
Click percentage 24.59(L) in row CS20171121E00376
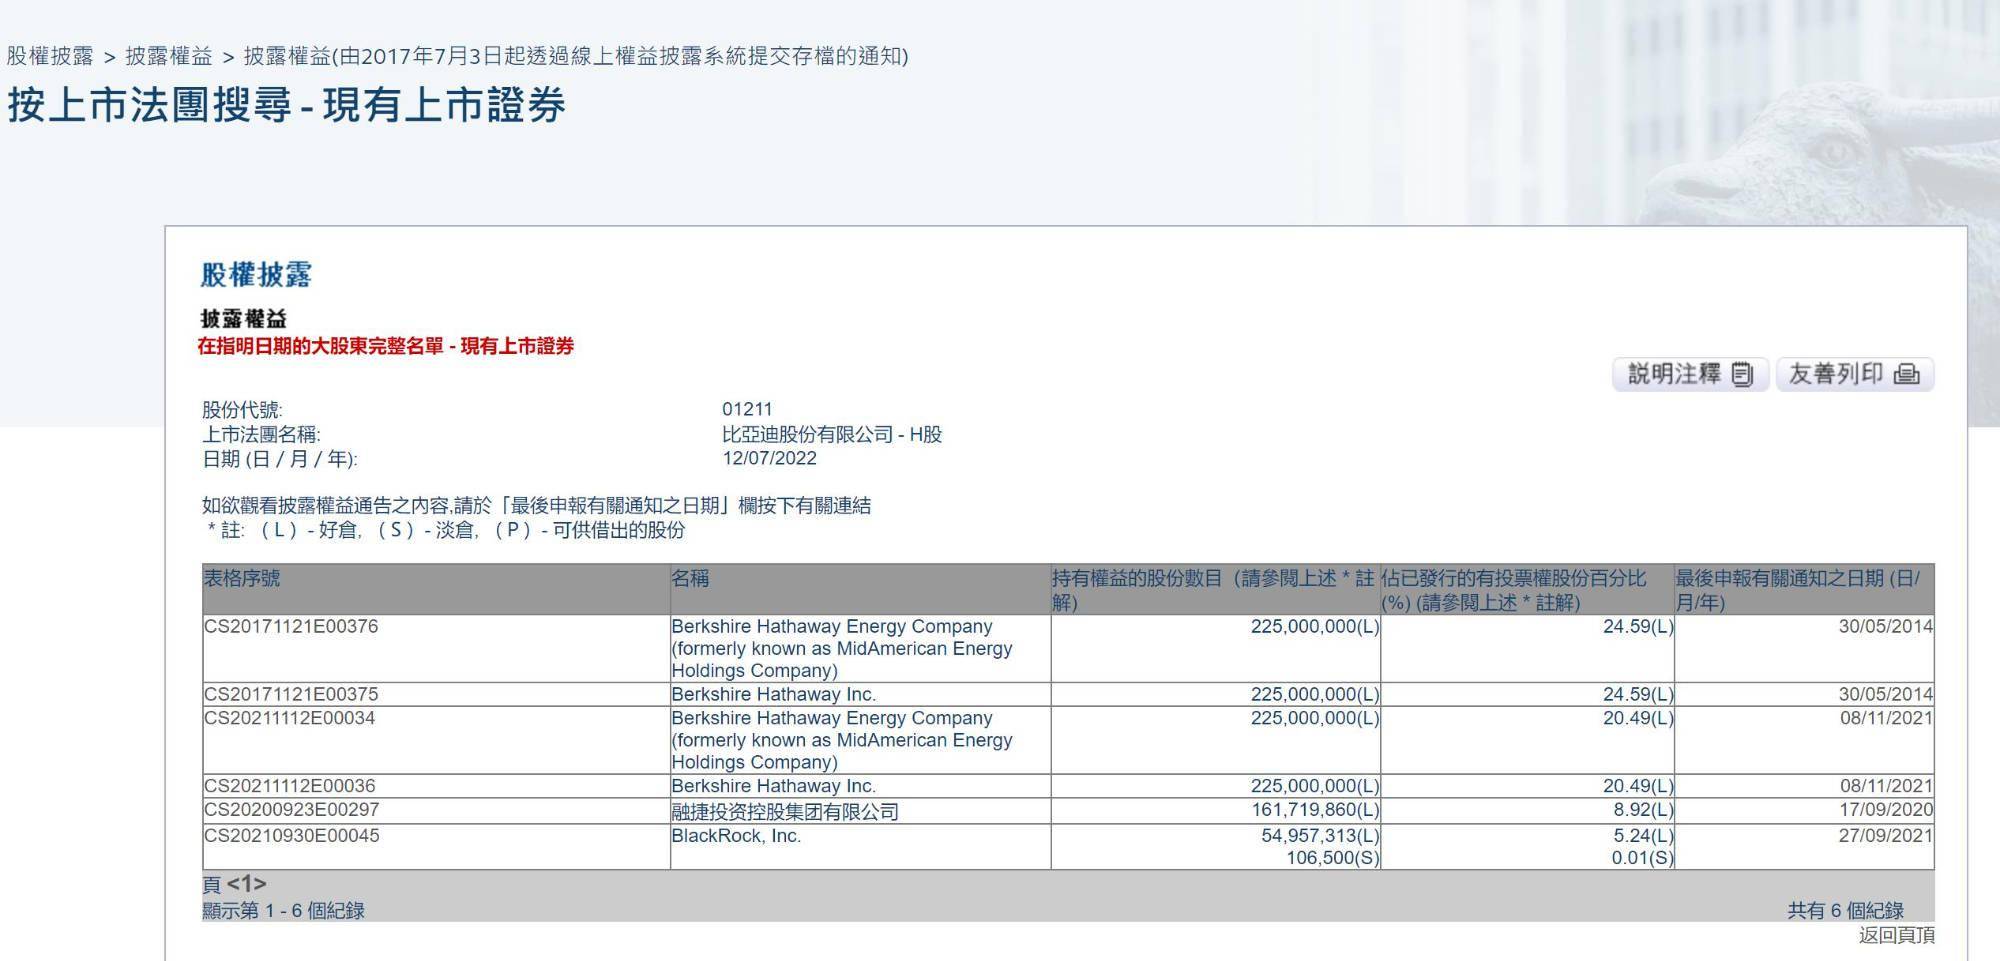pyautogui.click(x=1639, y=627)
